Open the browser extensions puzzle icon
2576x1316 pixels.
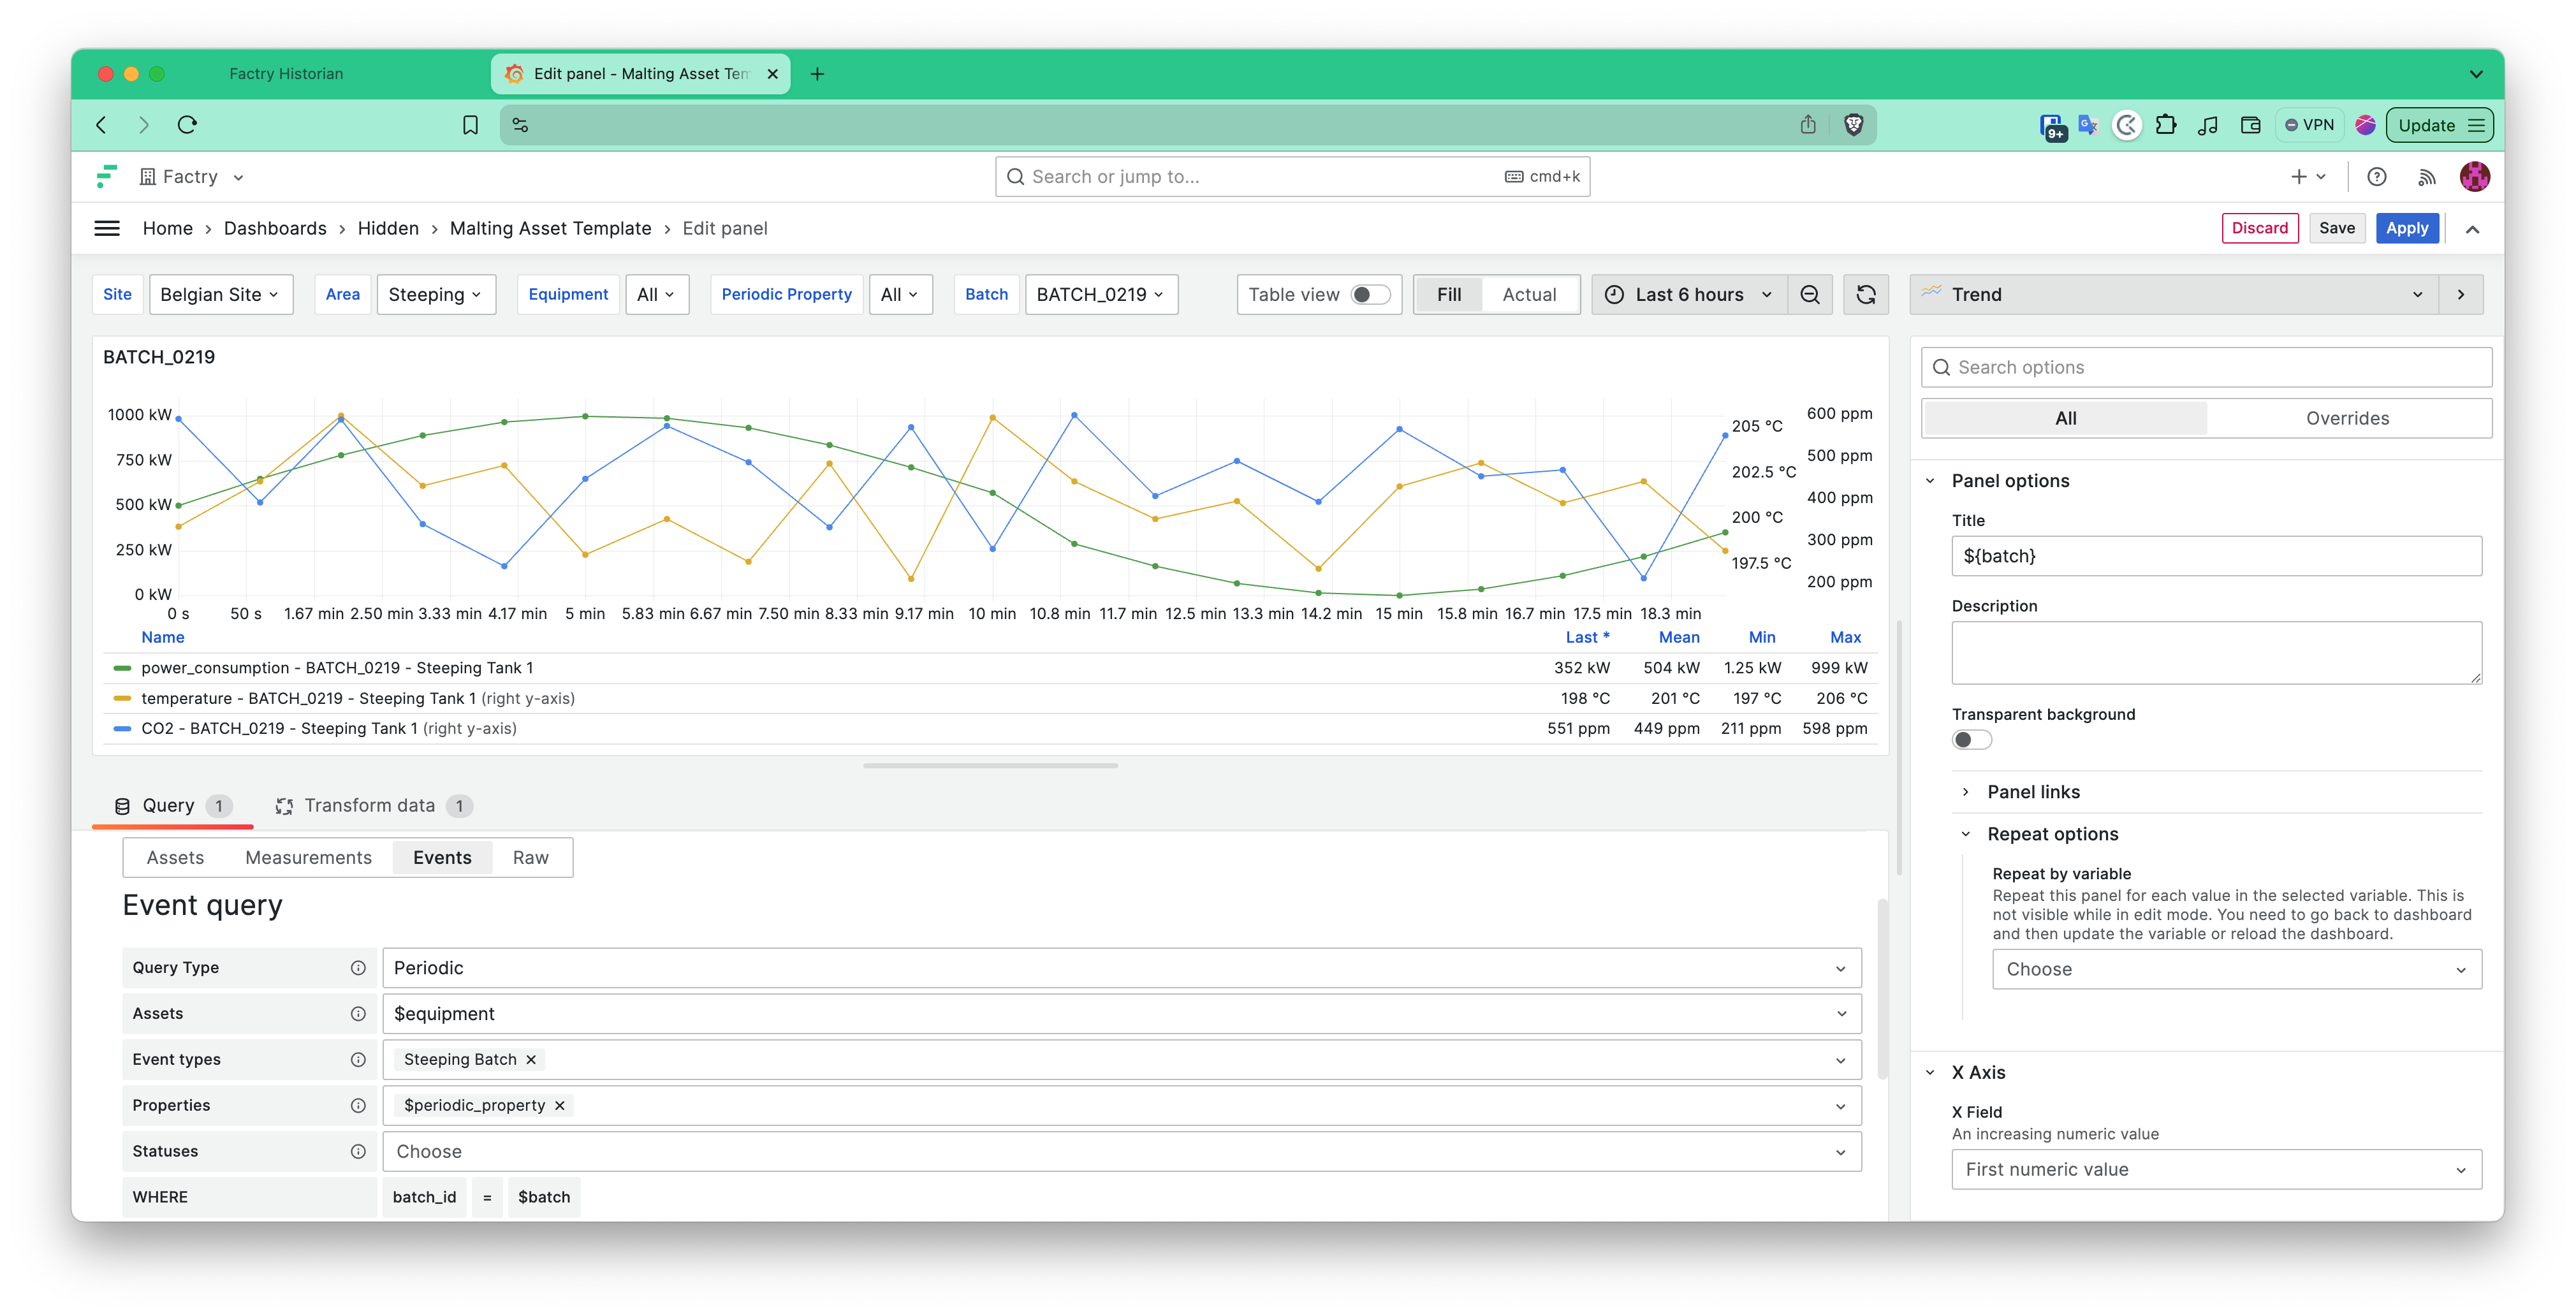2166,125
